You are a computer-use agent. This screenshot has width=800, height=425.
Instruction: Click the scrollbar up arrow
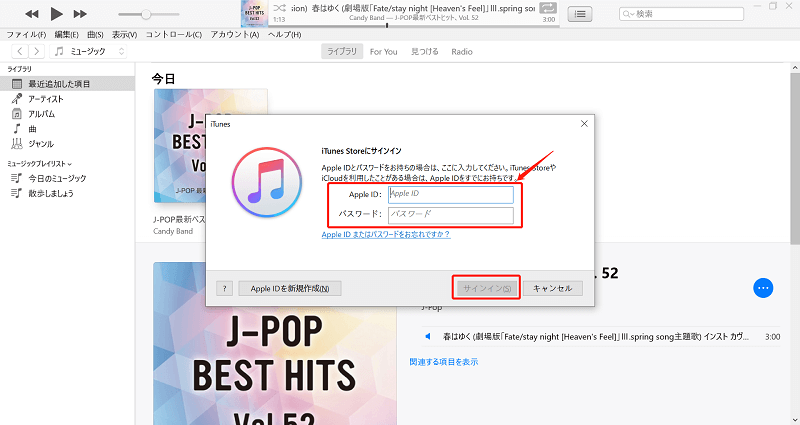[795, 67]
